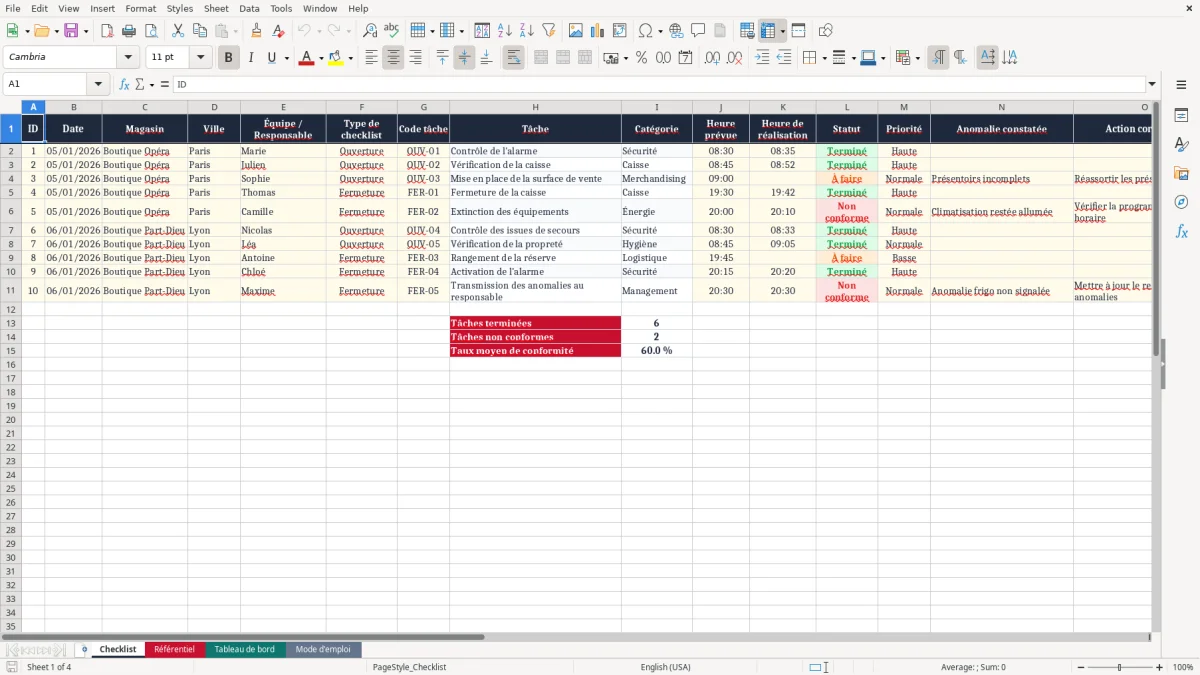Add a decimal place

point(713,58)
